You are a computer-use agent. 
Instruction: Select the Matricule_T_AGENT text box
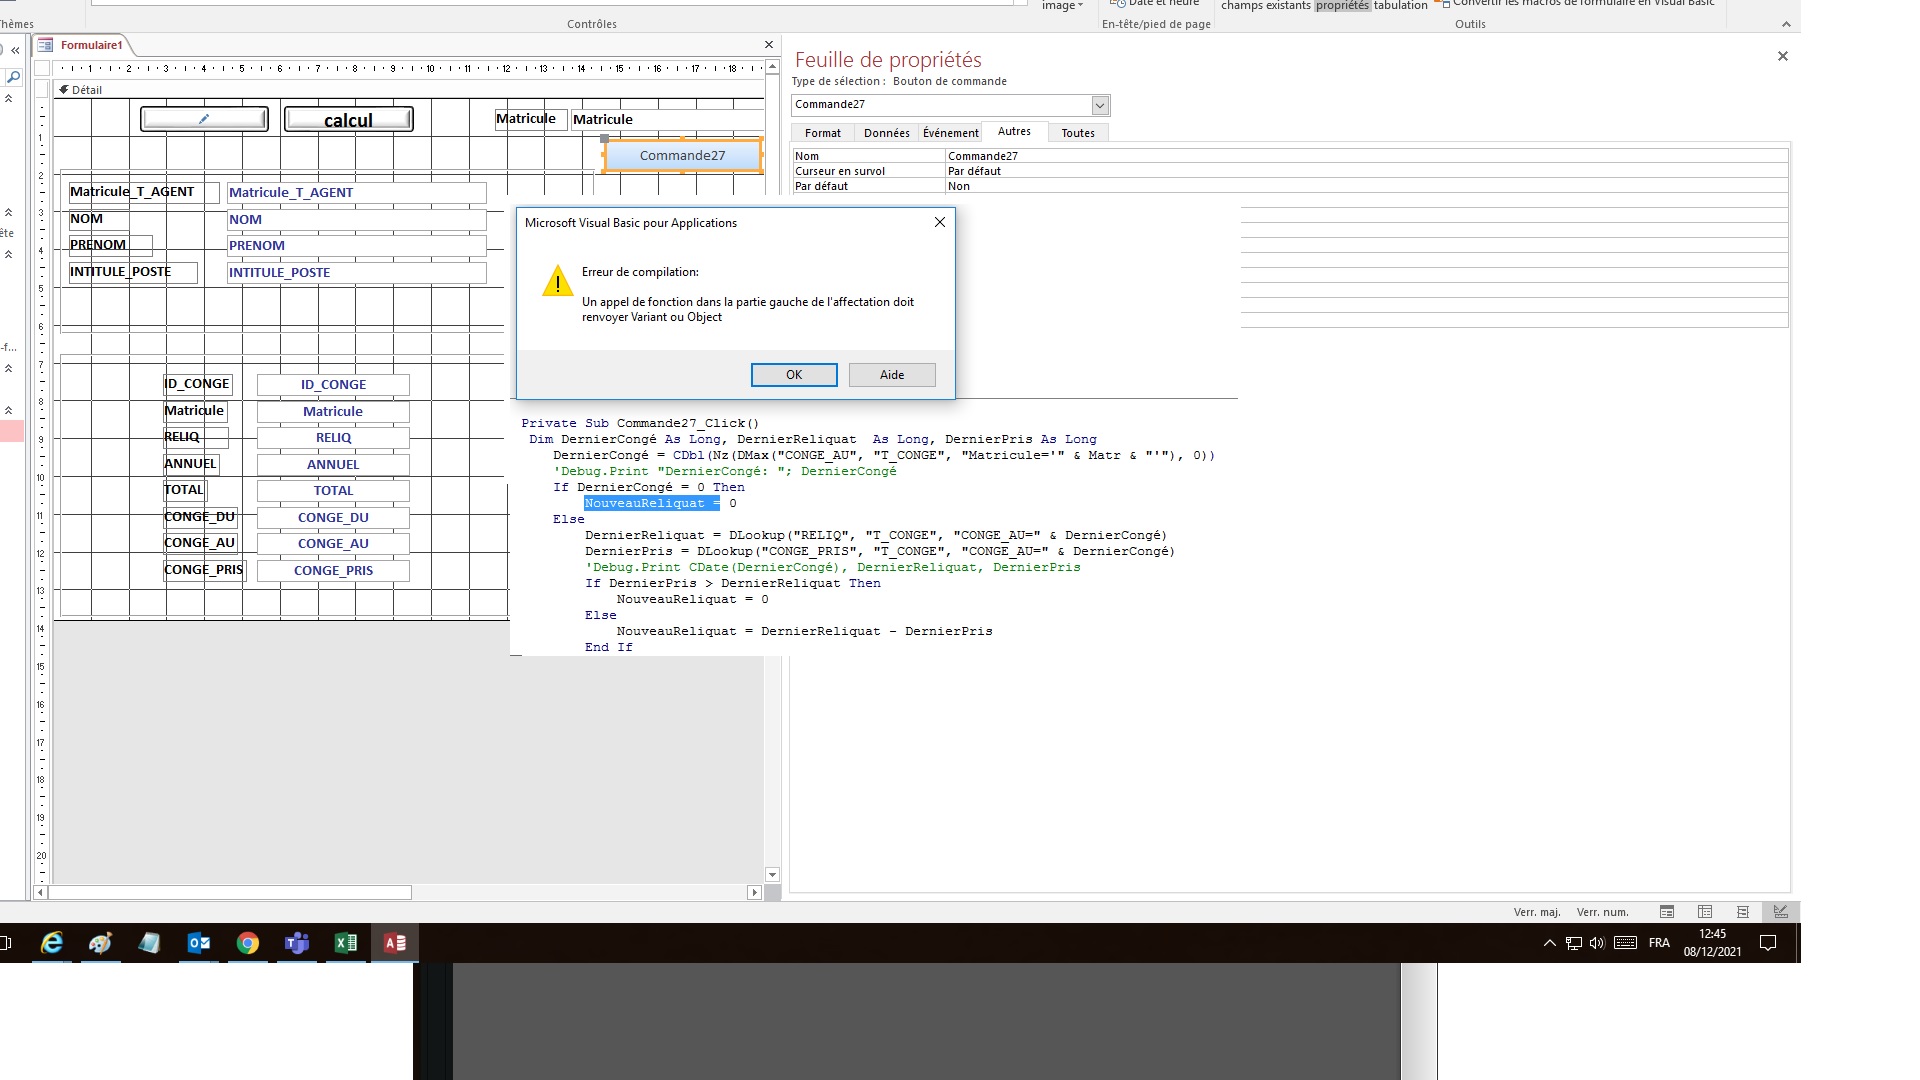[x=356, y=193]
